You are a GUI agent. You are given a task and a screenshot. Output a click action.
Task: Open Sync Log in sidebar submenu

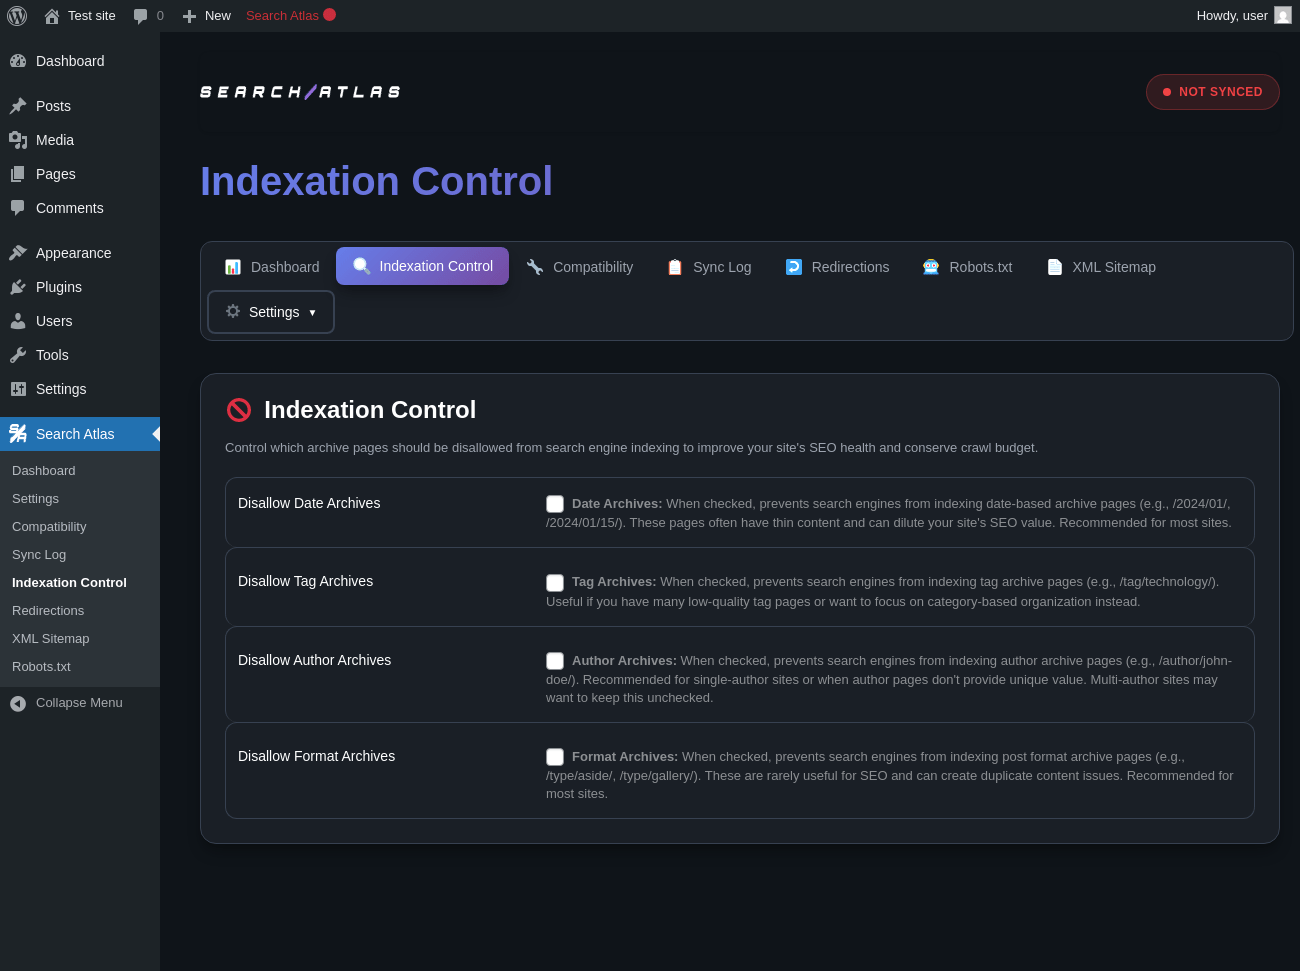click(39, 555)
